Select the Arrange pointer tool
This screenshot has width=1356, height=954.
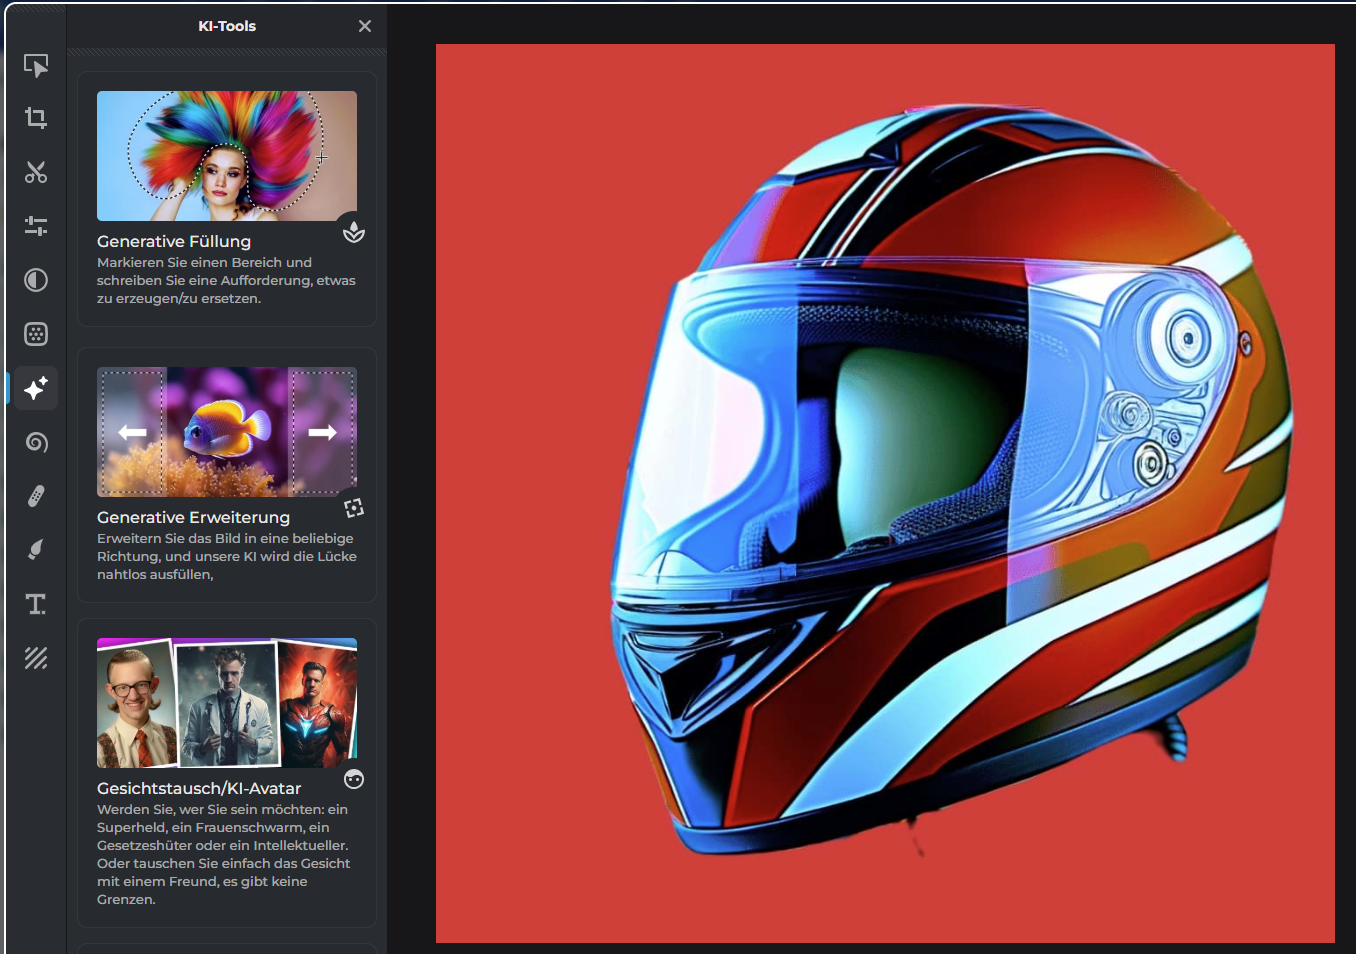[x=36, y=66]
